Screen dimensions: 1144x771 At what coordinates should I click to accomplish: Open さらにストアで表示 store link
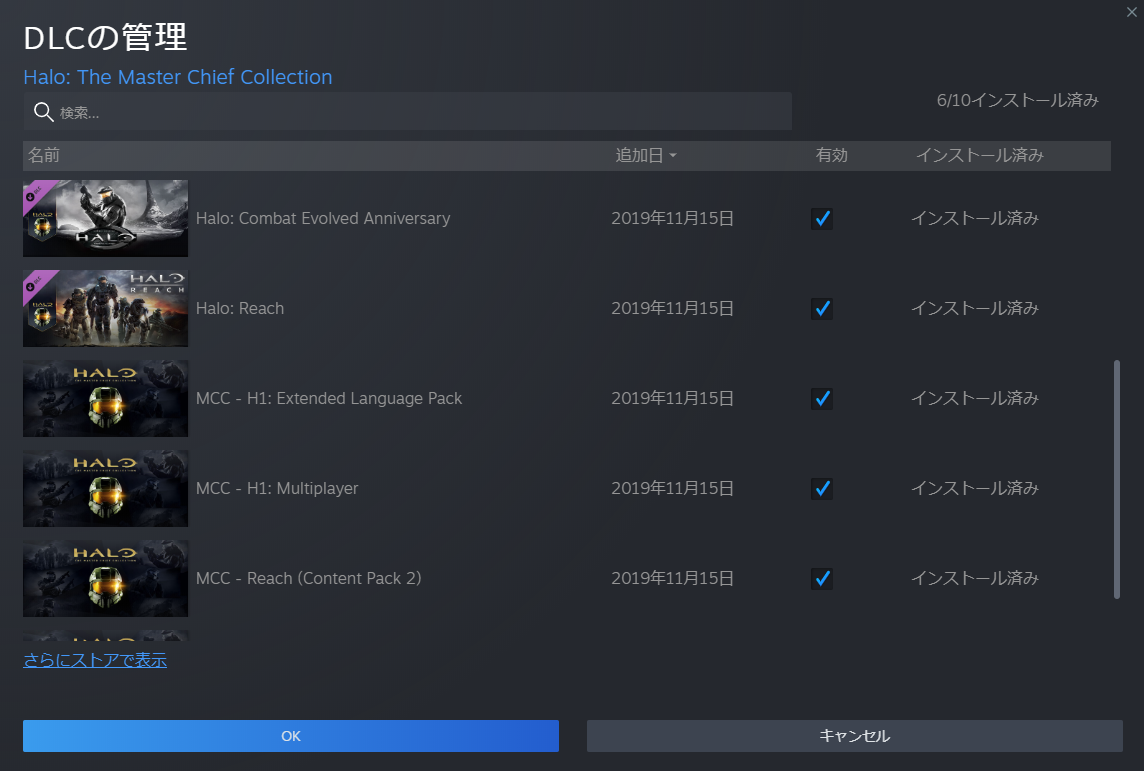[95, 660]
